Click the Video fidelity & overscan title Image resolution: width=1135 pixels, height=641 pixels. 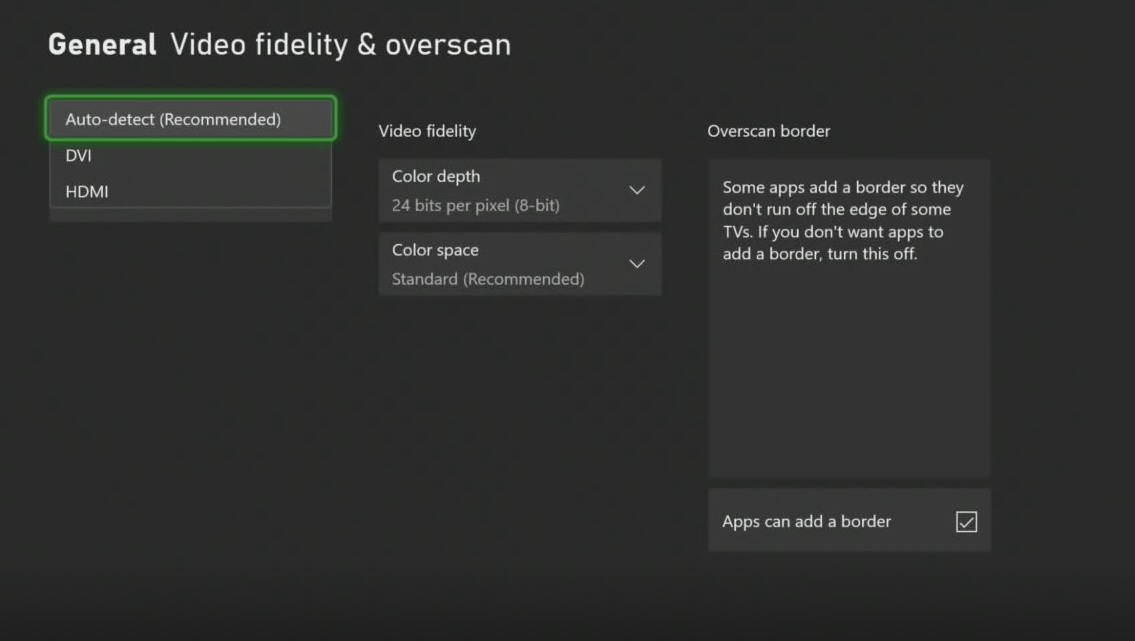pyautogui.click(x=341, y=45)
